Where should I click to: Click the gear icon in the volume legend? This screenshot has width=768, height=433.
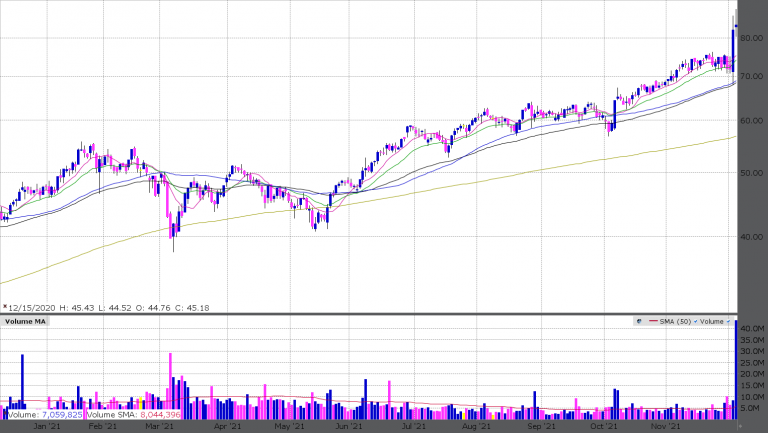click(639, 323)
